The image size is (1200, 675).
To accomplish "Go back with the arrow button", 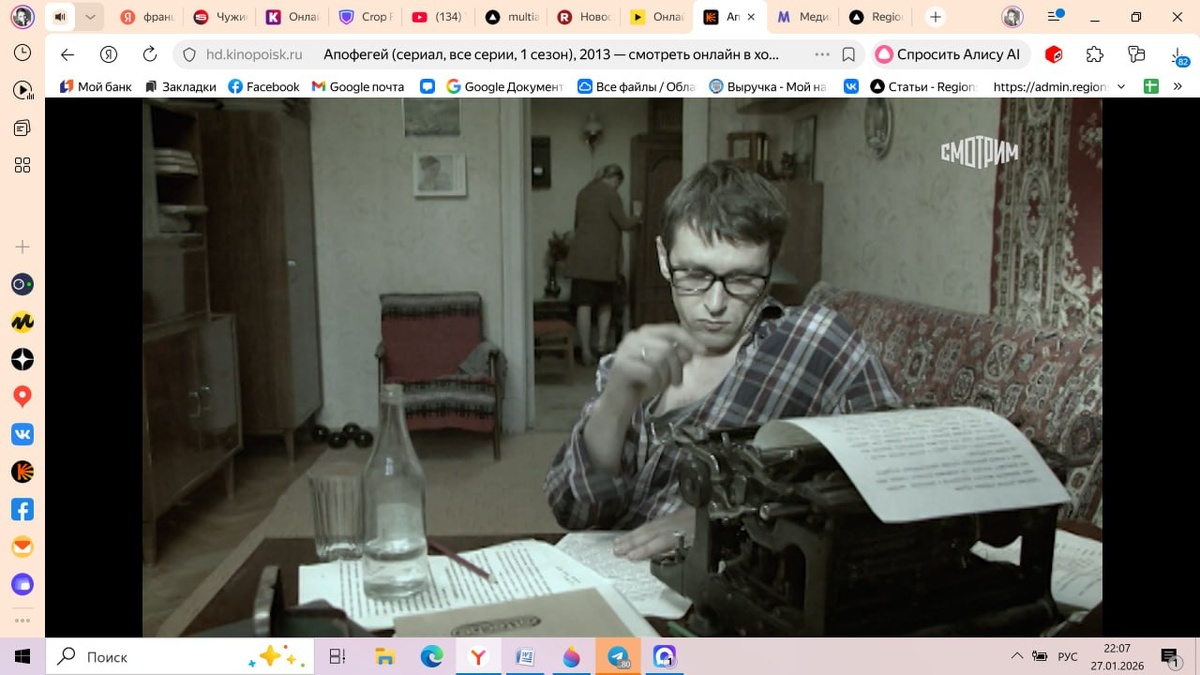I will coord(67,55).
